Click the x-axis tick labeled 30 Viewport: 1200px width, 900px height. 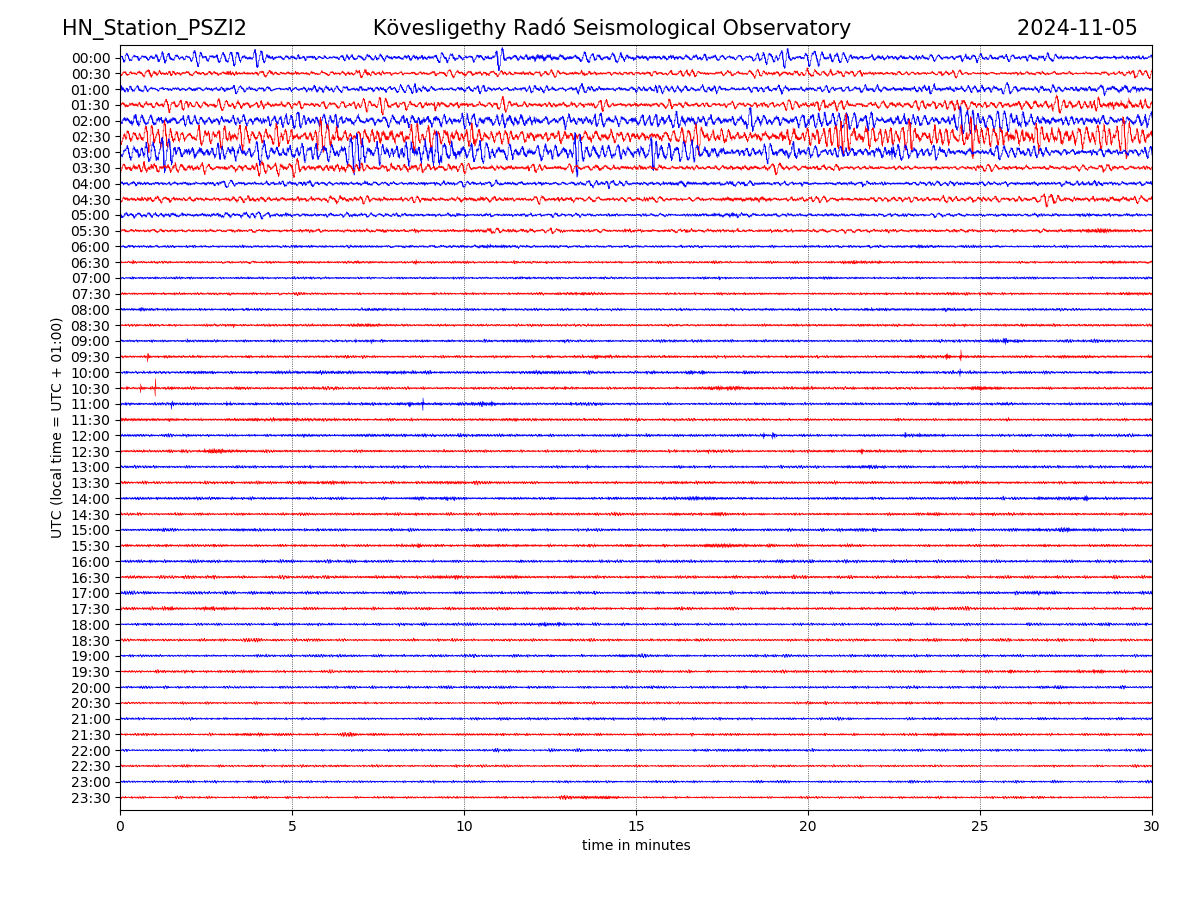coord(1152,827)
